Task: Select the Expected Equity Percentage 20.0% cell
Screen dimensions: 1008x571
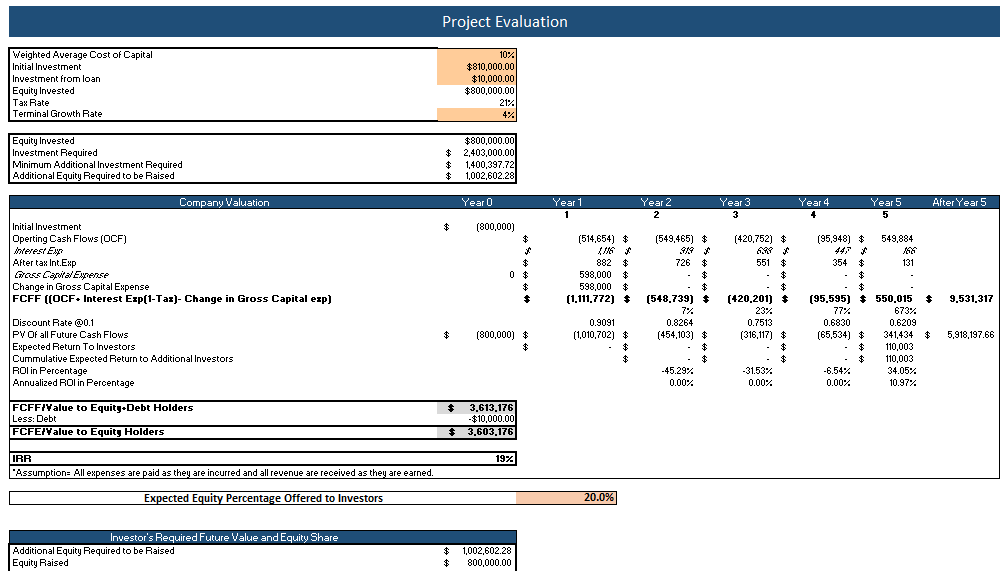Action: point(566,498)
